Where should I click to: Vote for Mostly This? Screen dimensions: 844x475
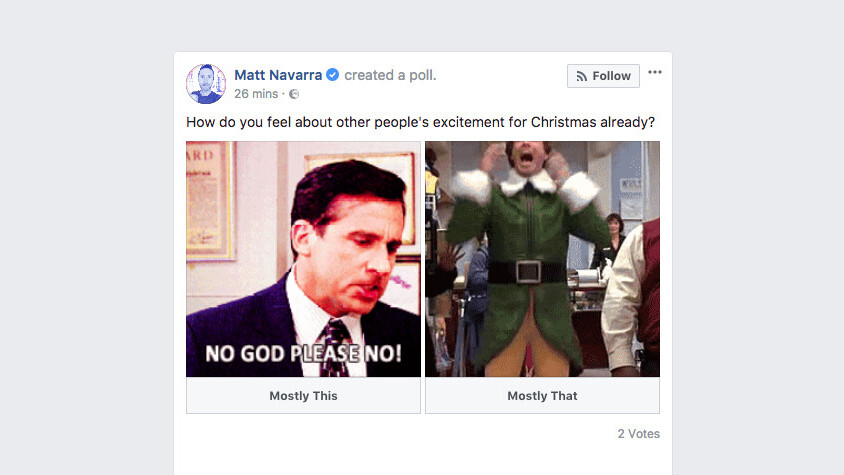(x=303, y=396)
